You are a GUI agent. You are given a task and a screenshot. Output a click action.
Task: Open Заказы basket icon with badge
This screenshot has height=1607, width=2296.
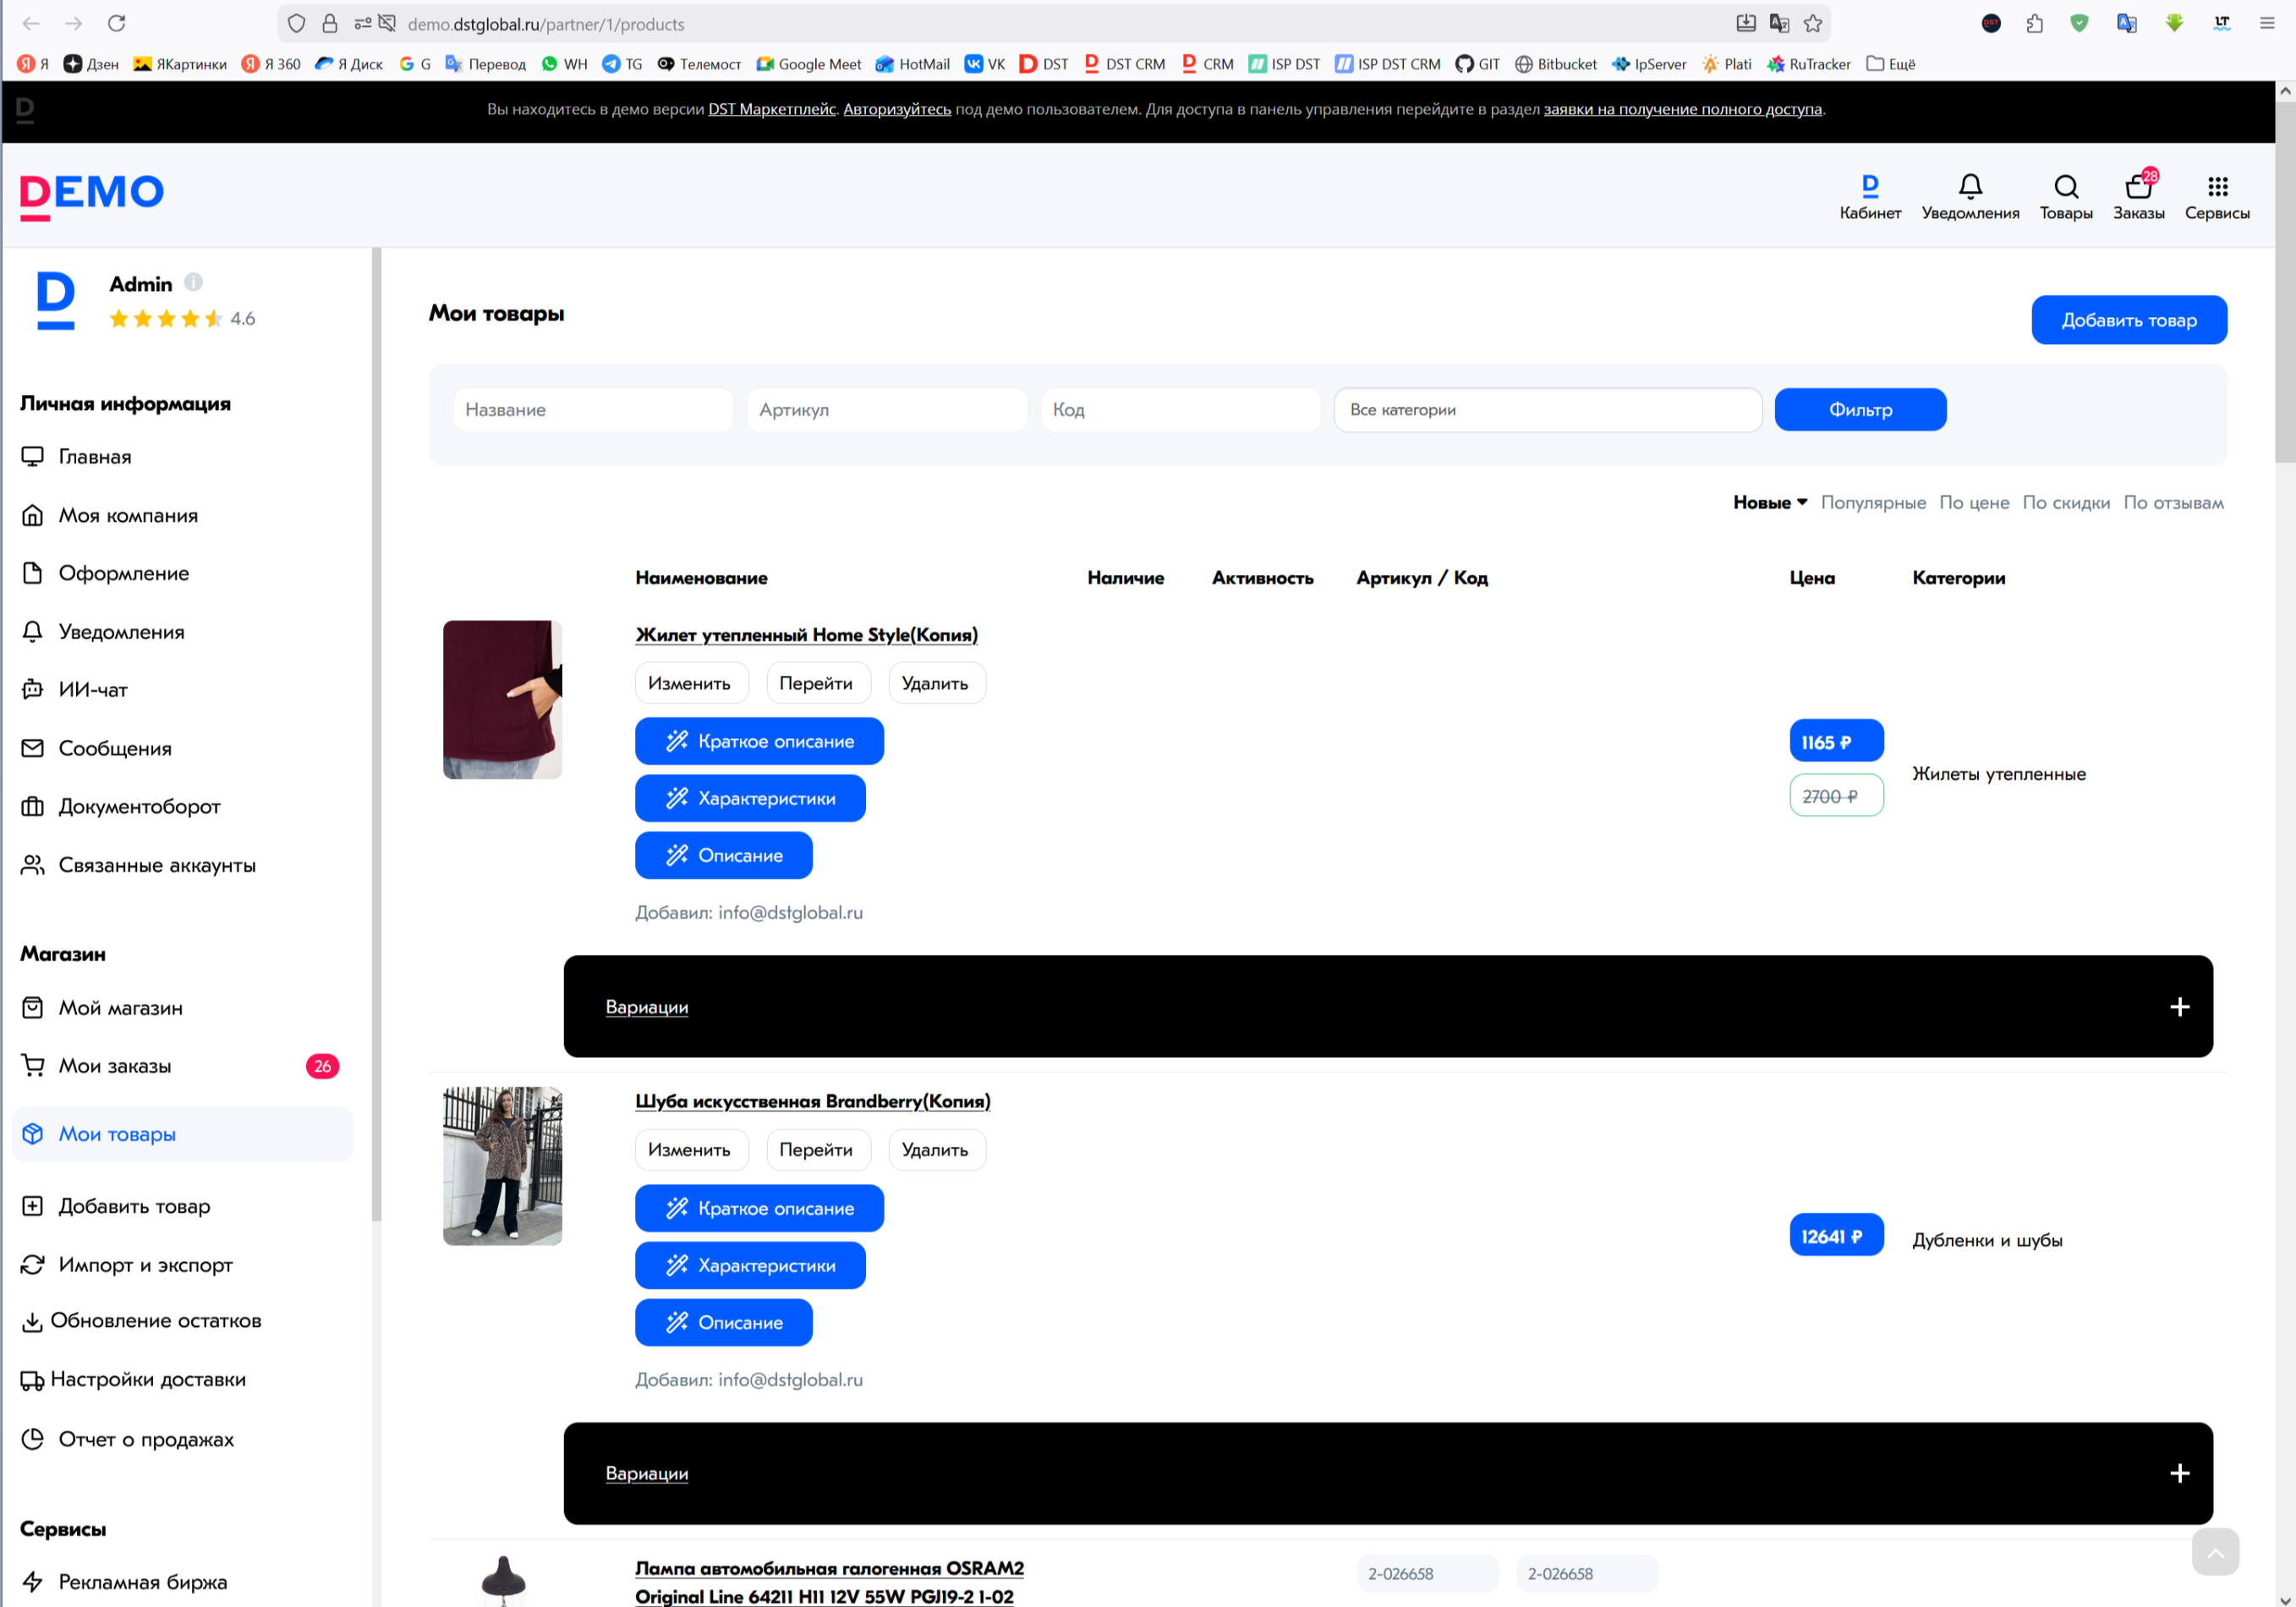pyautogui.click(x=2138, y=187)
